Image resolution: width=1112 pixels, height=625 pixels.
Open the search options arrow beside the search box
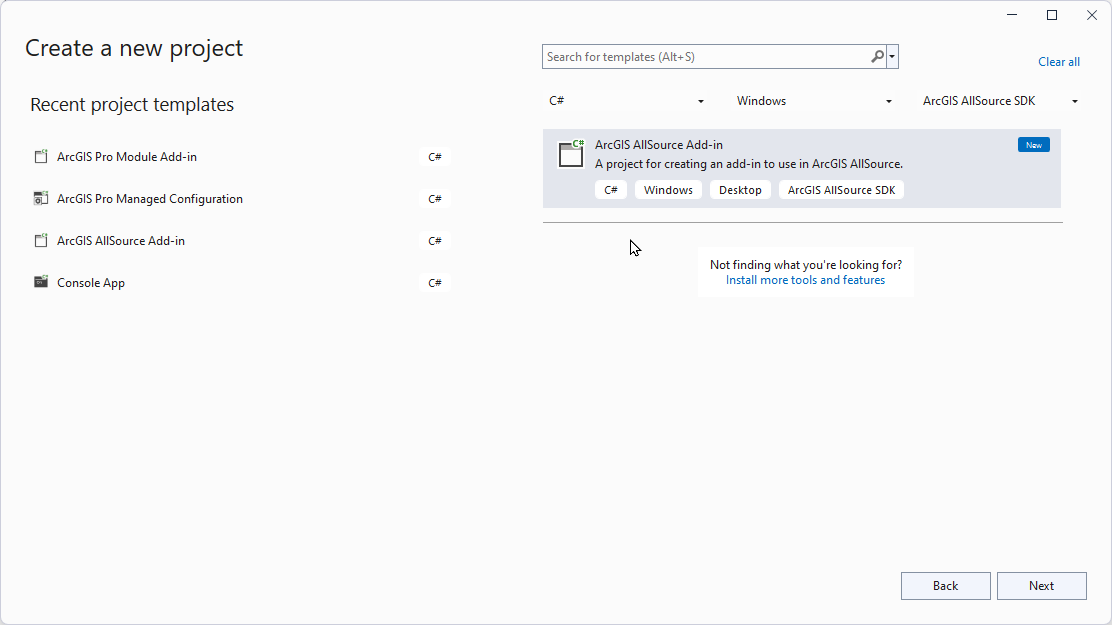point(891,56)
